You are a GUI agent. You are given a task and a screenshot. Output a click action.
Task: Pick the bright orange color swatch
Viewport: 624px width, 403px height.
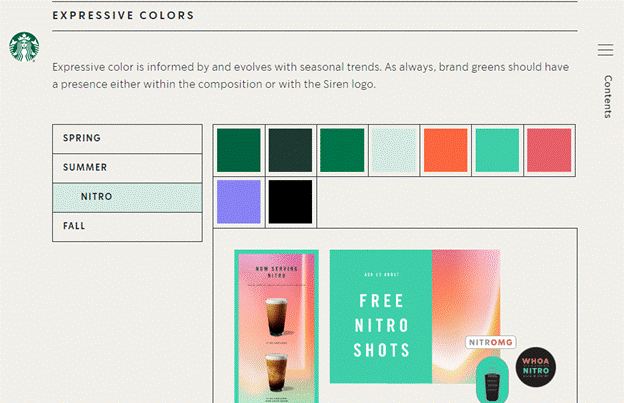click(x=446, y=150)
